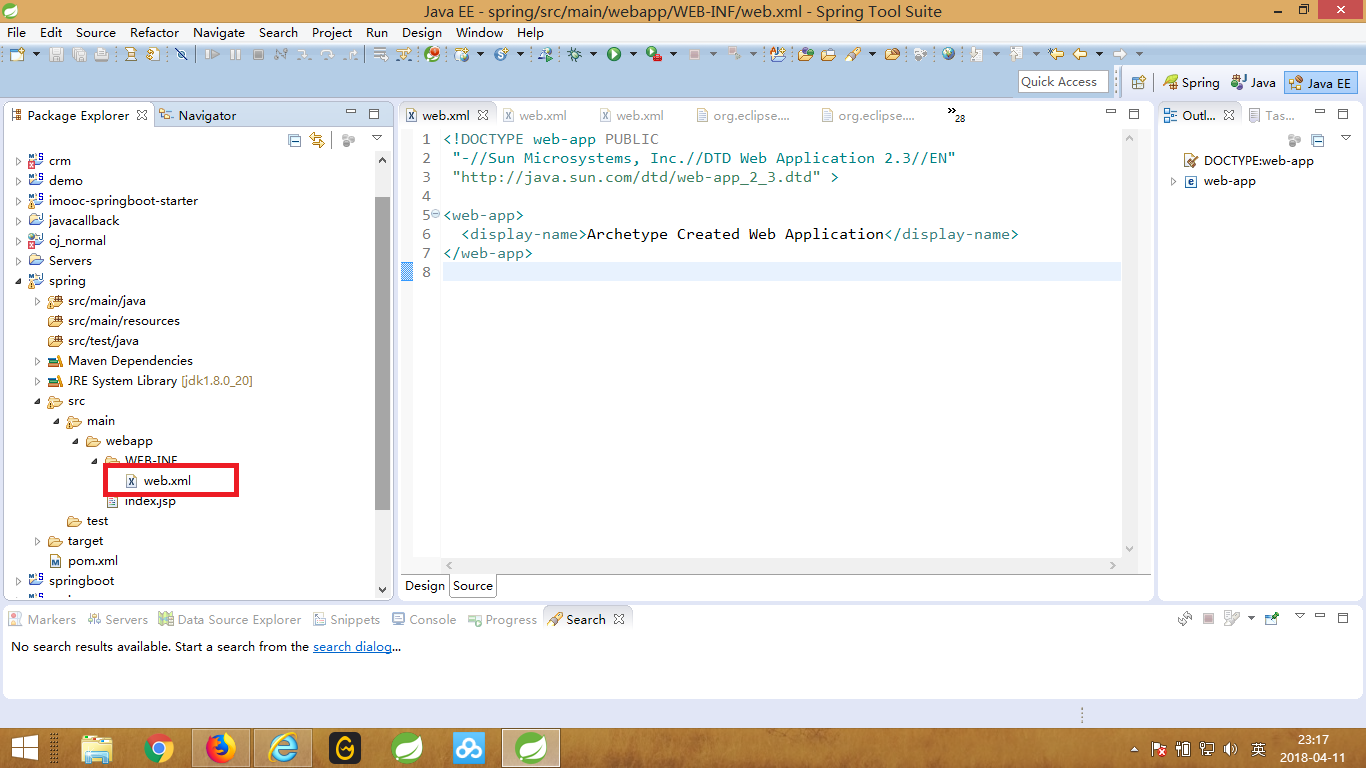
Task: Click the green Run button icon
Action: pos(613,54)
